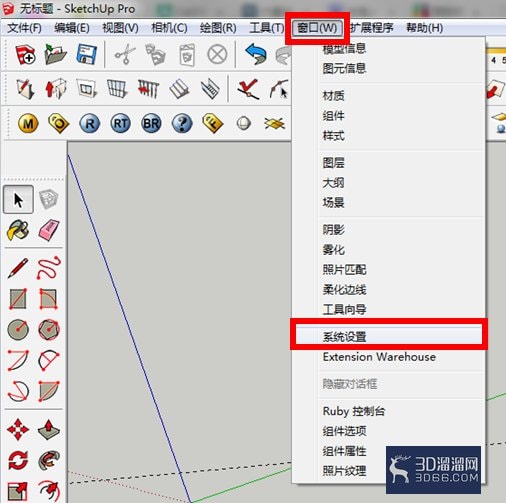The width and height of the screenshot is (506, 503).
Task: Click the yellow tag F icon
Action: point(213,124)
